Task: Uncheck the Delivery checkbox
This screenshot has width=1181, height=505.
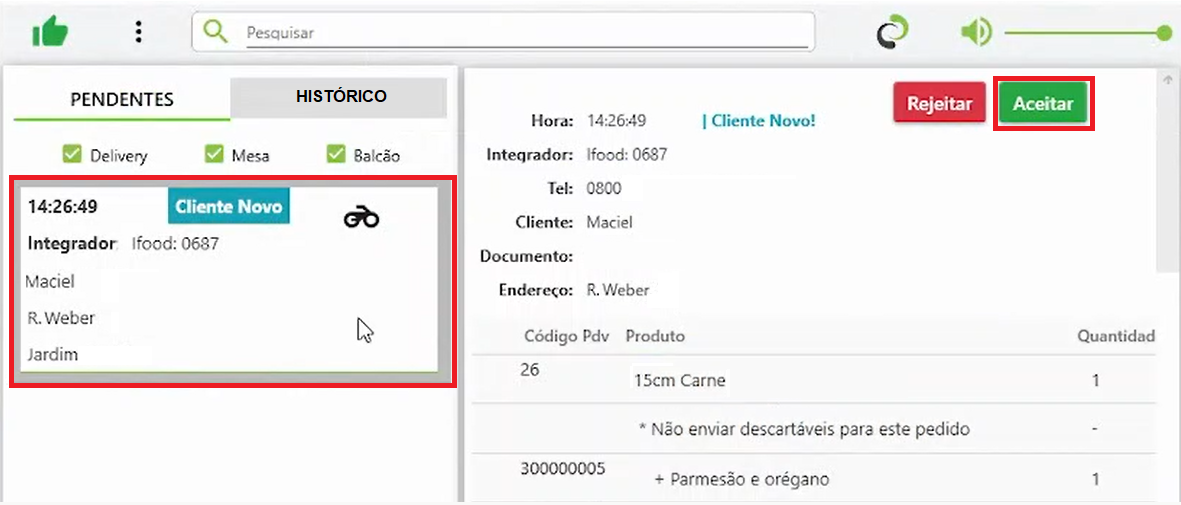Action: (72, 155)
